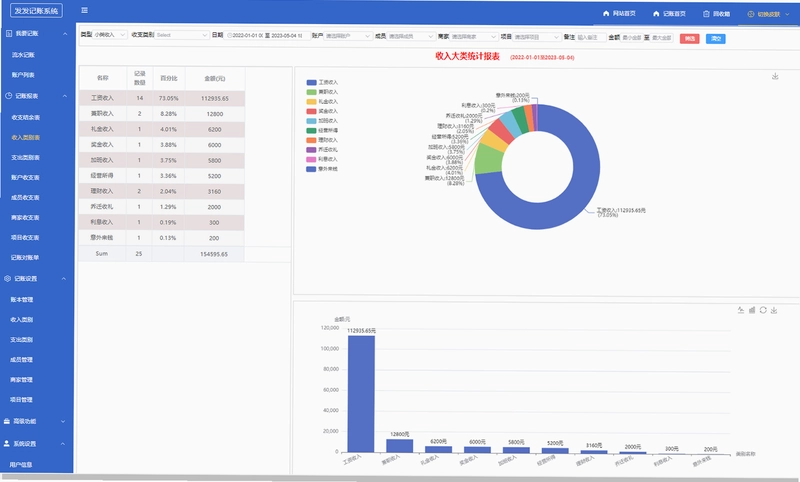Click the 礼金收入 yellow legend swatch

point(311,102)
